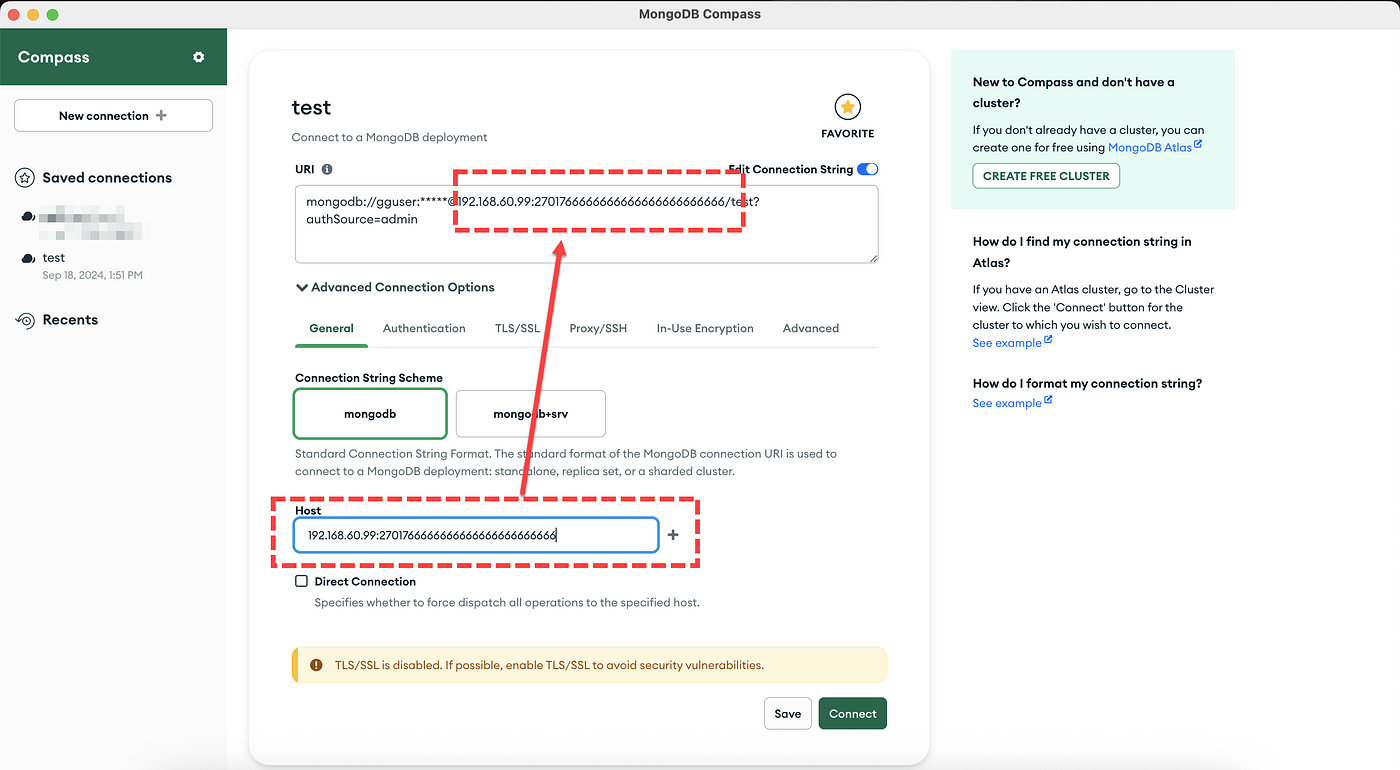Open See example link for Atlas connection string

1012,342
